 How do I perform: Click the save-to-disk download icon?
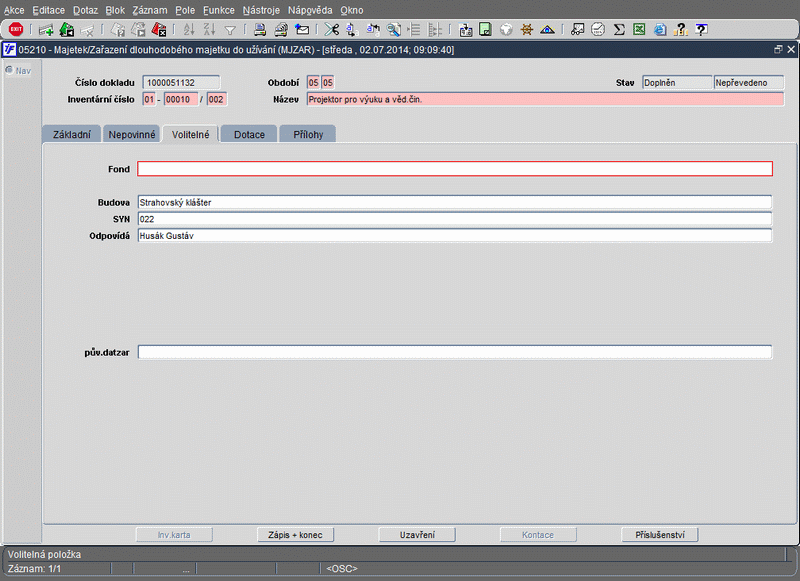(x=465, y=30)
